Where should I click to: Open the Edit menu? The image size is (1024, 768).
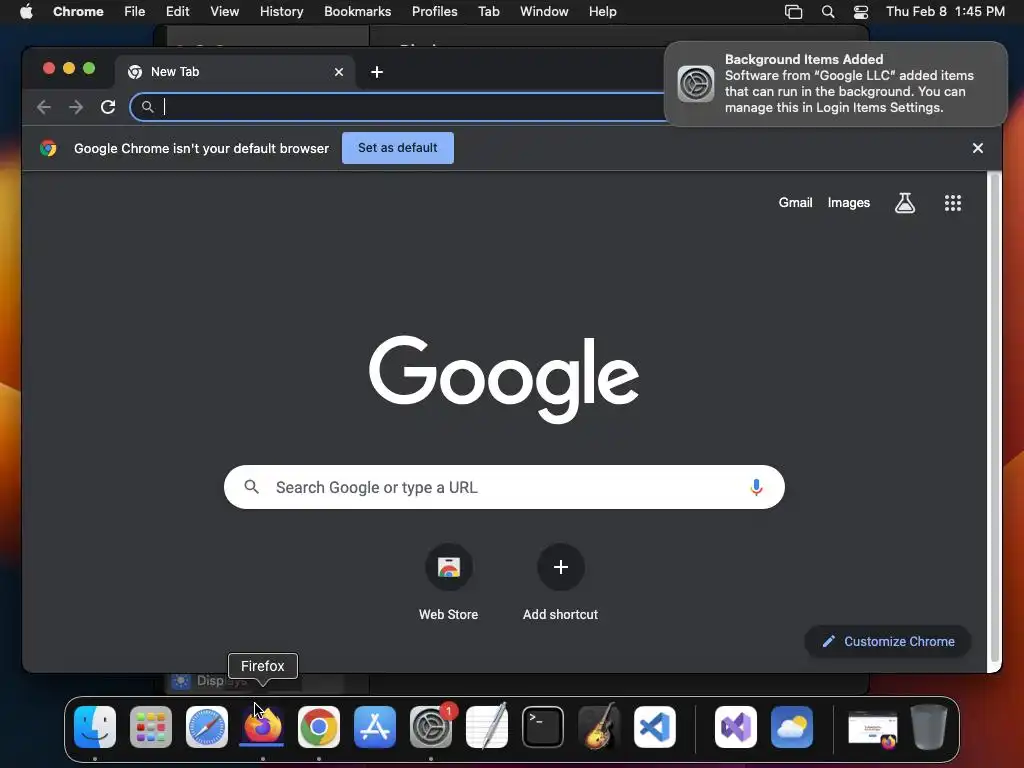pyautogui.click(x=177, y=12)
